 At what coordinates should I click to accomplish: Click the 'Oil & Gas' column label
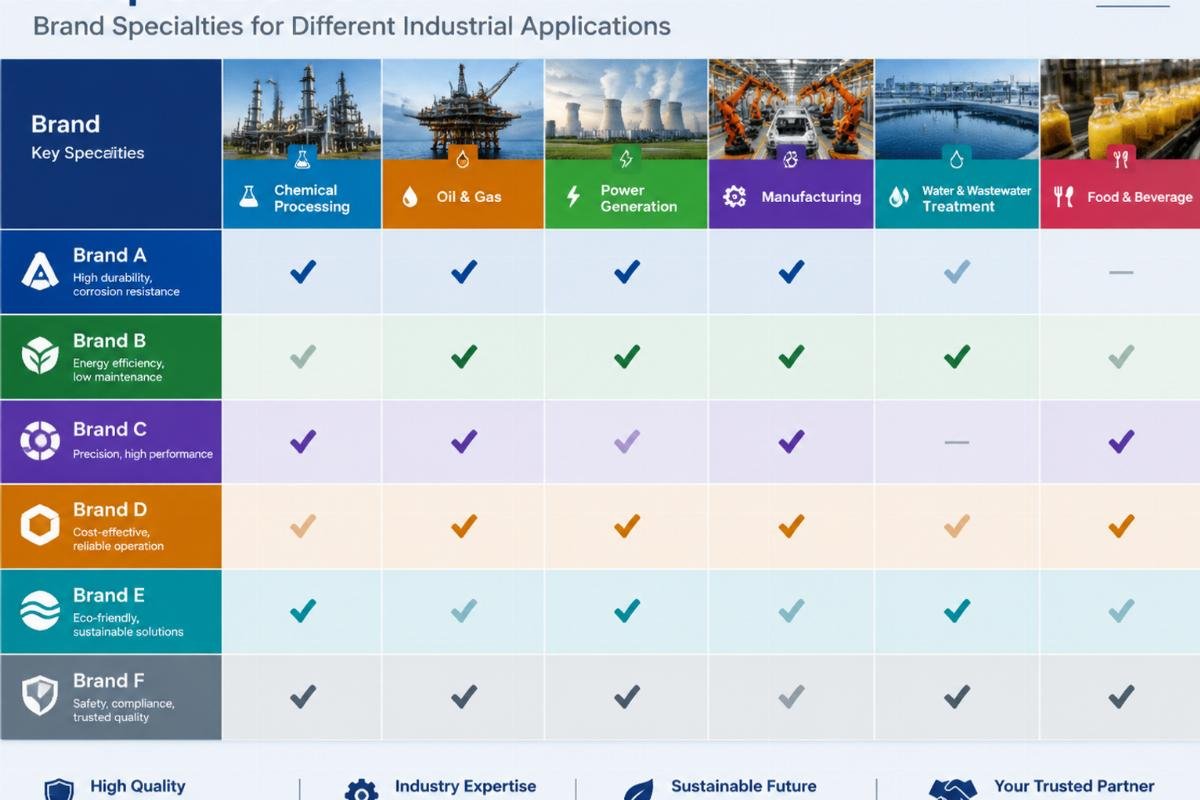(x=469, y=197)
